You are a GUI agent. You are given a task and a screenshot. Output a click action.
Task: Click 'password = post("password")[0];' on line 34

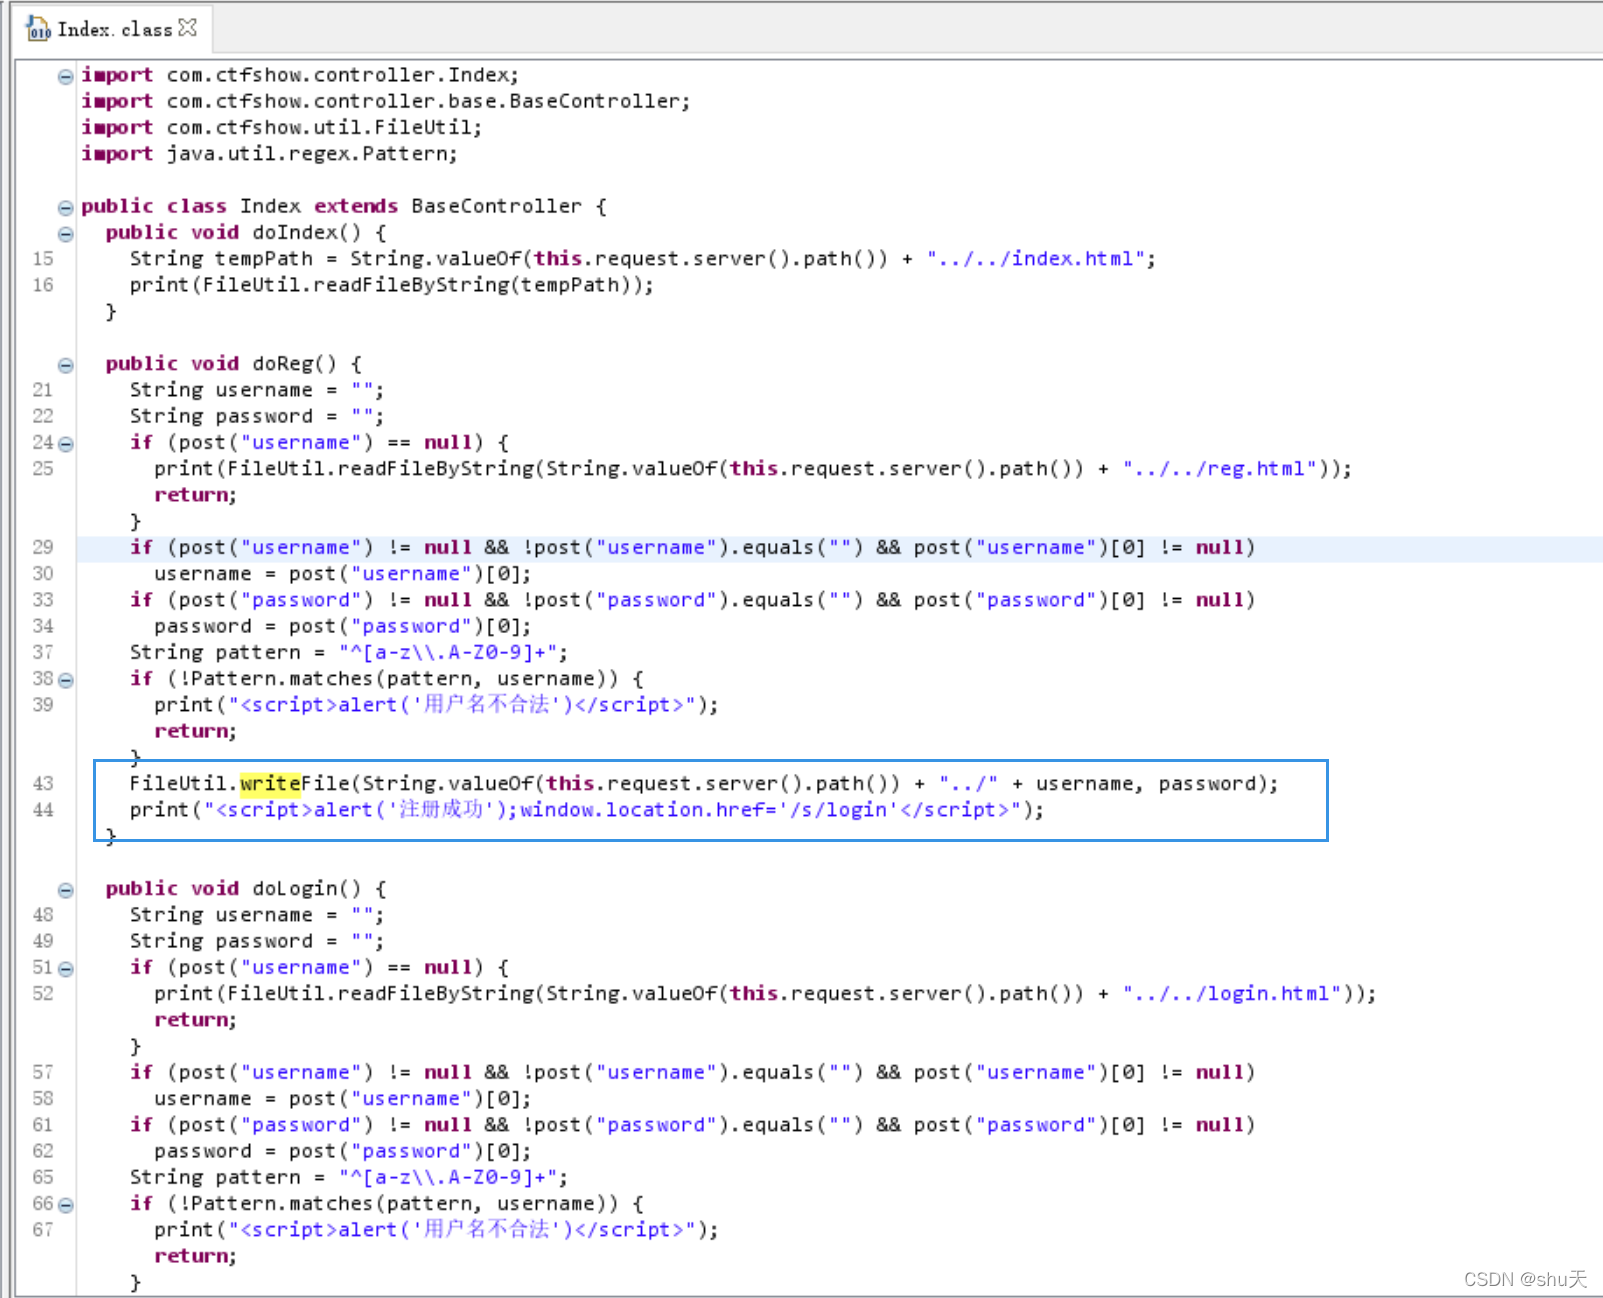[343, 626]
